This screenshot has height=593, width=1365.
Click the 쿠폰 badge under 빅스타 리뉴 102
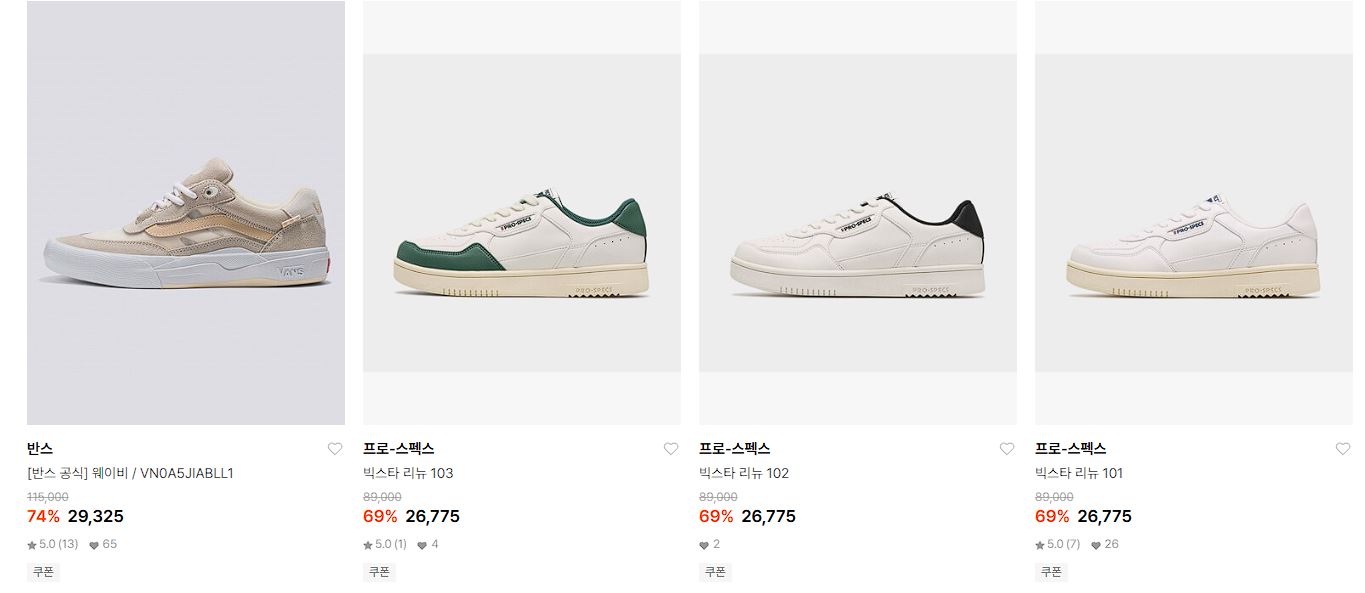coord(715,572)
